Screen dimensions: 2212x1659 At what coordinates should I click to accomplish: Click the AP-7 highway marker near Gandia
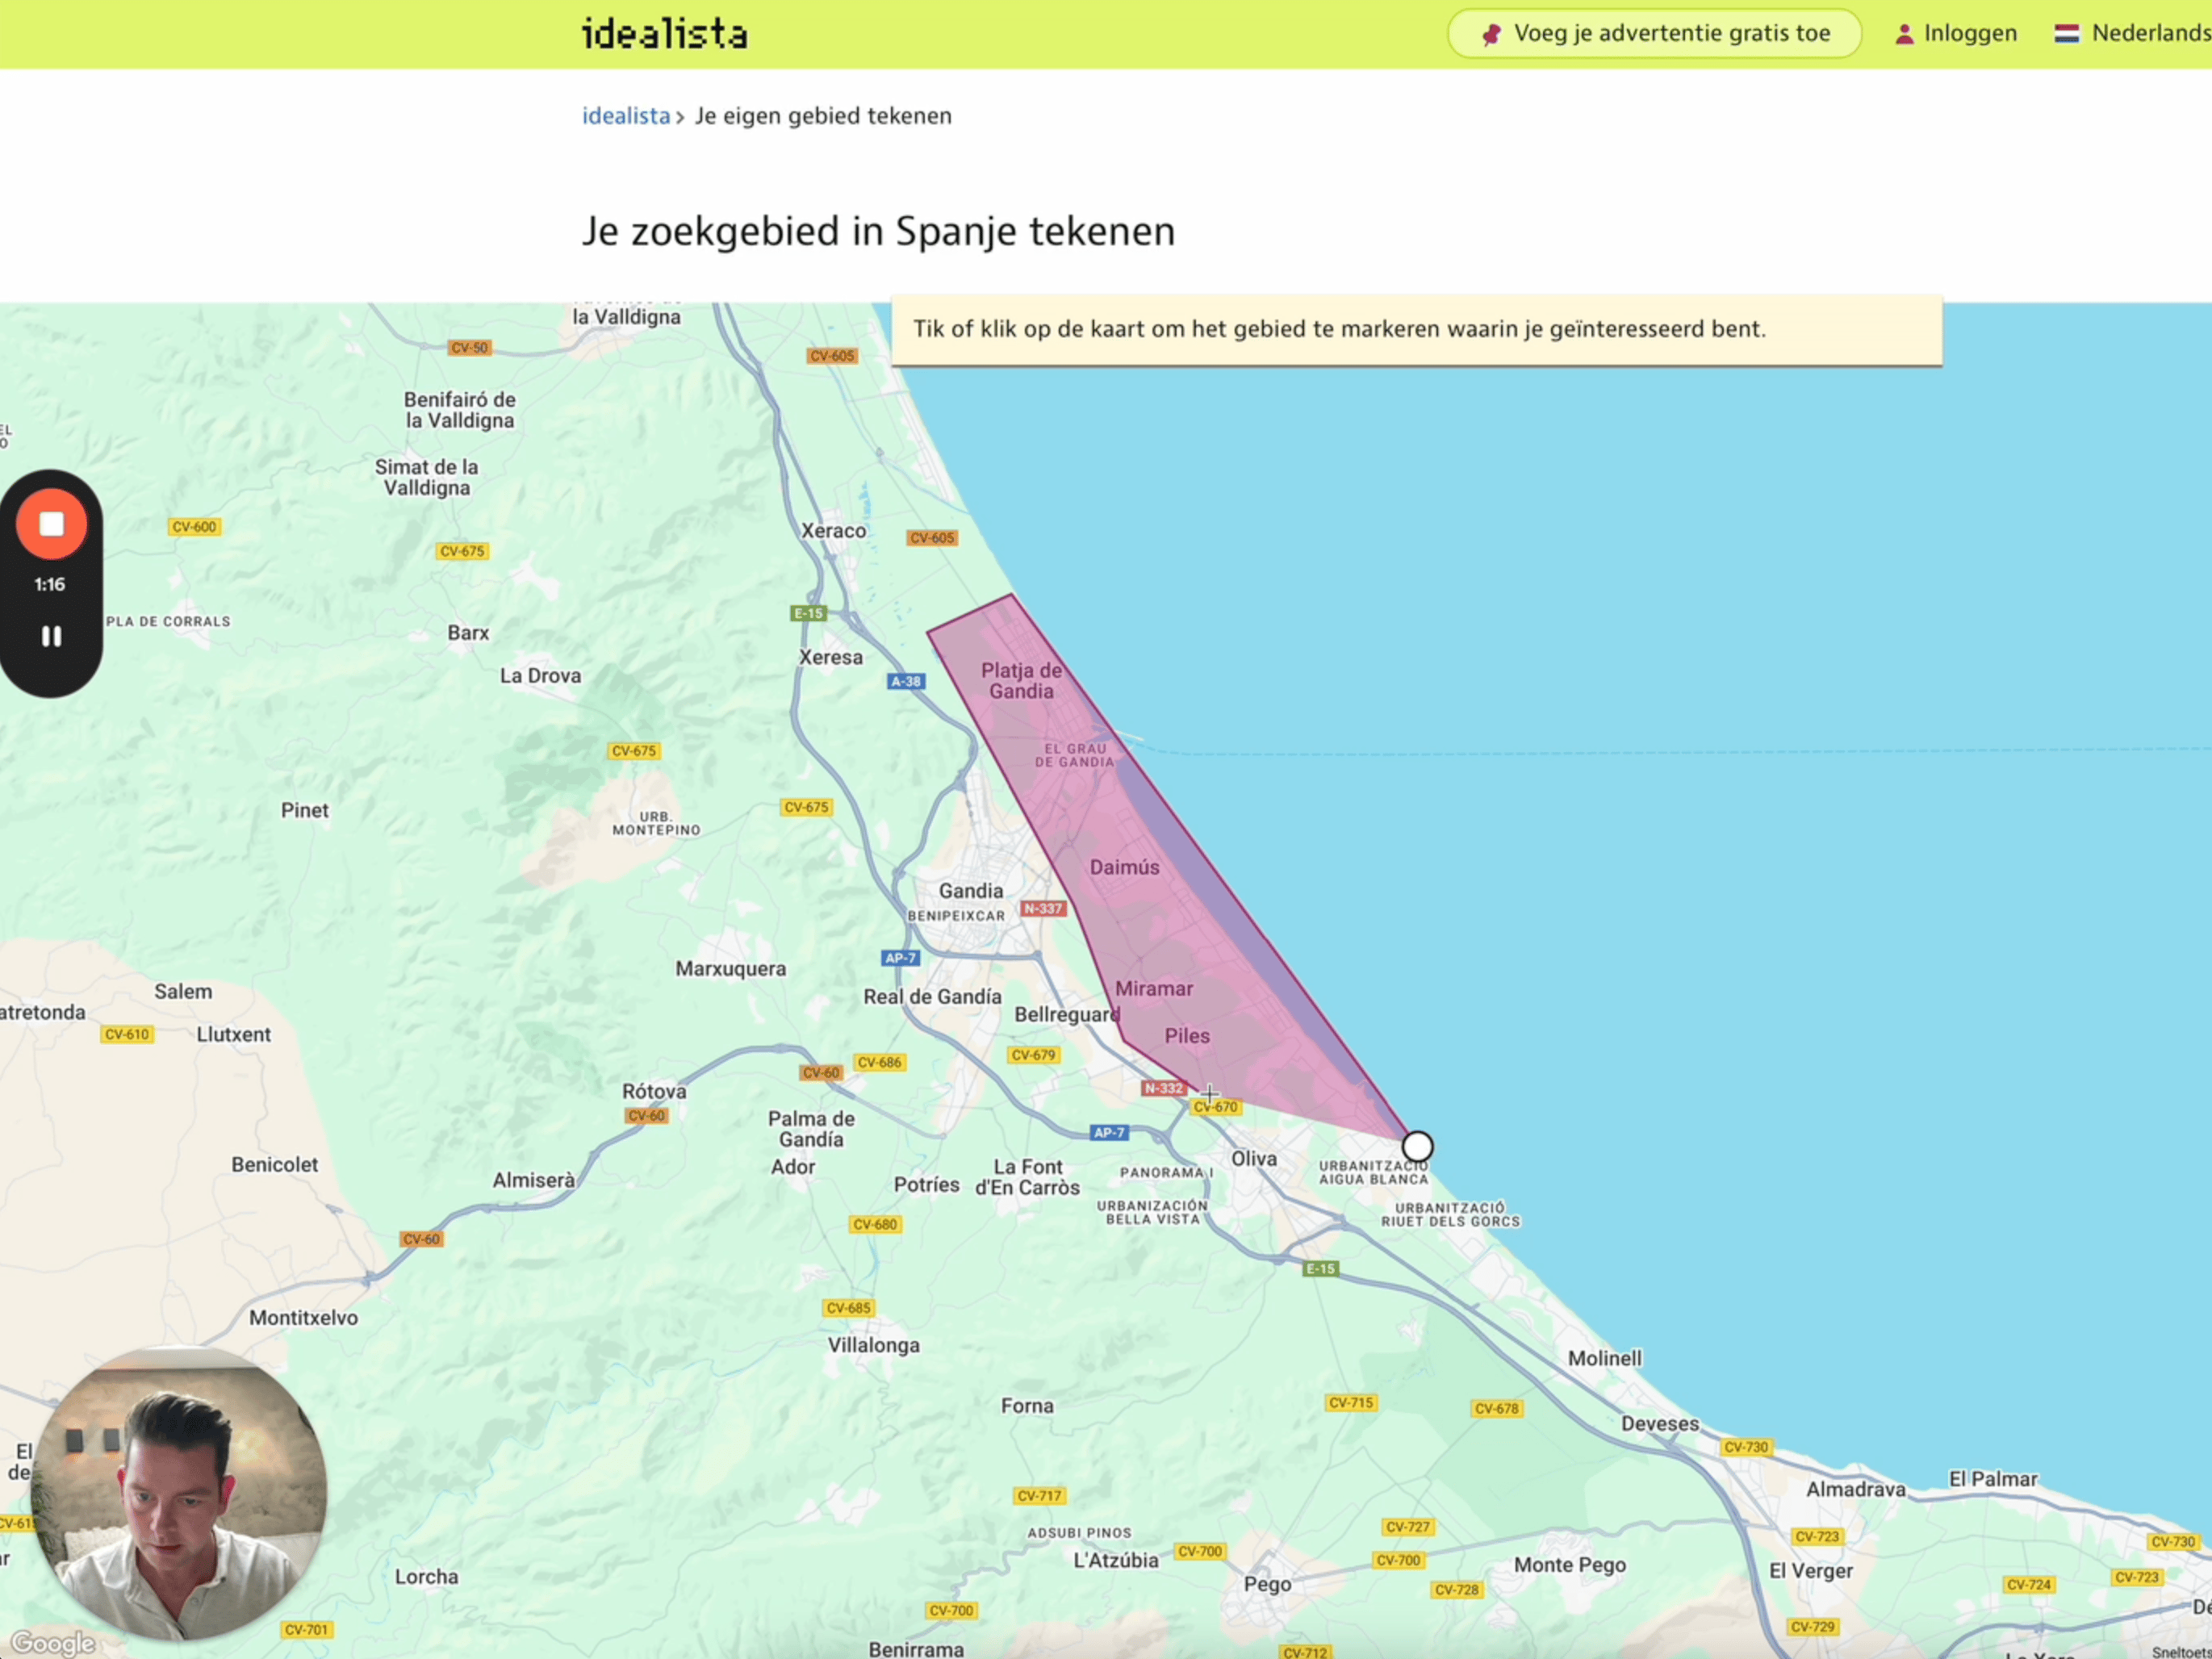click(900, 958)
